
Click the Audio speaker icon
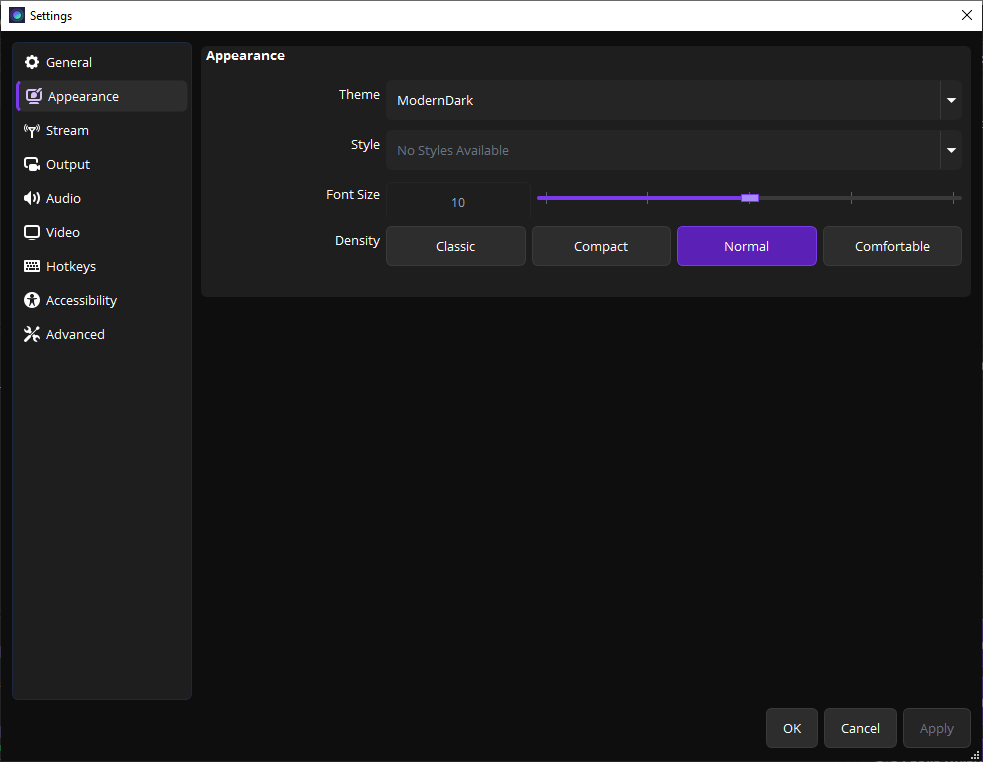click(31, 198)
